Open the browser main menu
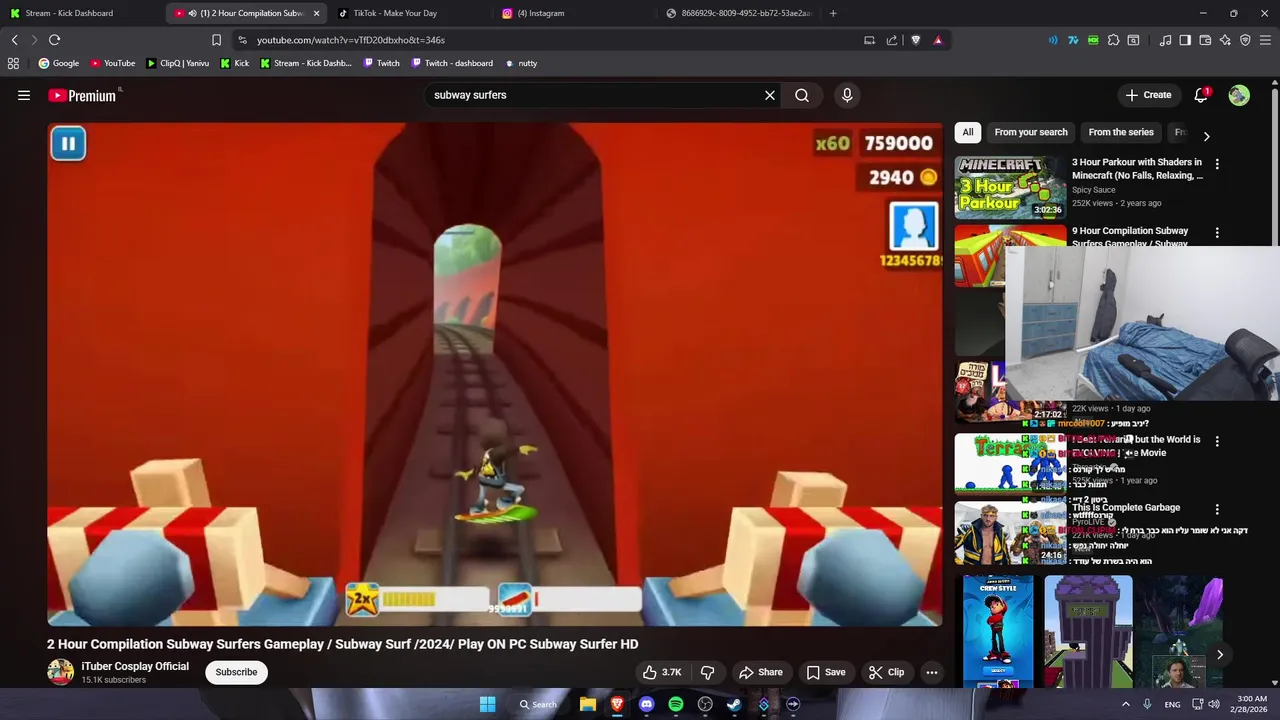 point(1266,40)
